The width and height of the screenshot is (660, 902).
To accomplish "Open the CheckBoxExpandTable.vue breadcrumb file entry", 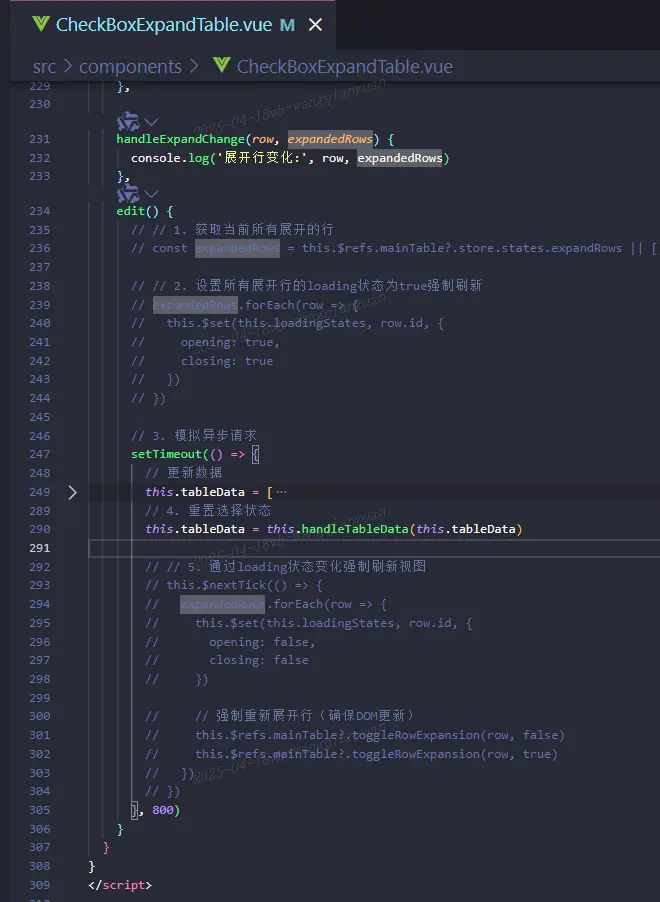I will click(x=345, y=67).
